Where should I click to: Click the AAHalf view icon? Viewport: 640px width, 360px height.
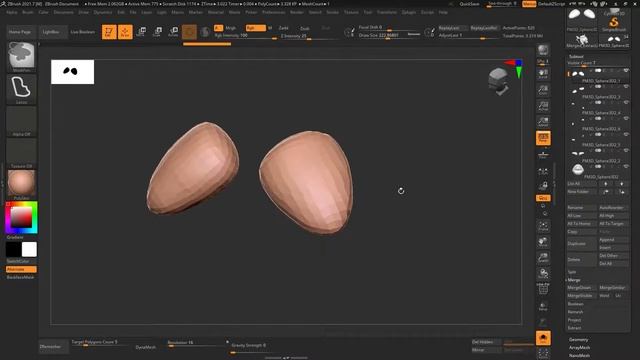[543, 122]
